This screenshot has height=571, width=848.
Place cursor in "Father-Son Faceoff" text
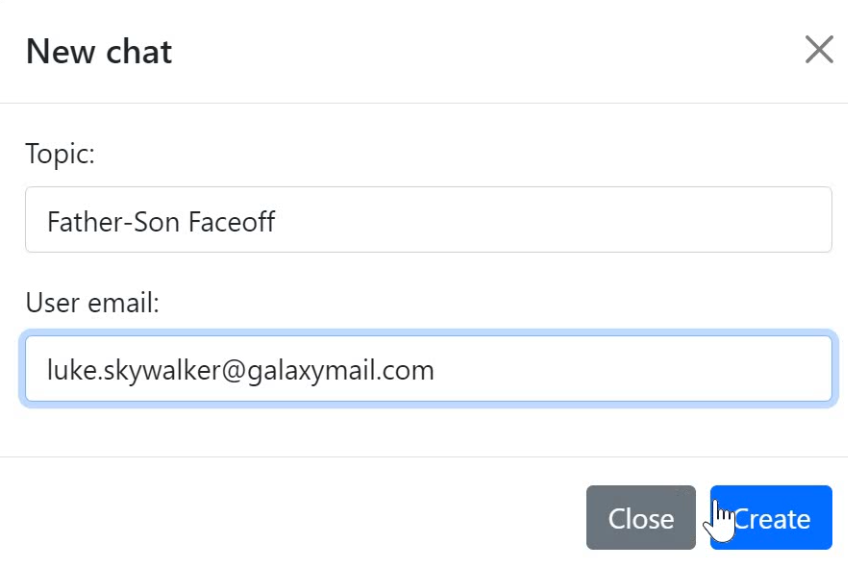click(160, 221)
